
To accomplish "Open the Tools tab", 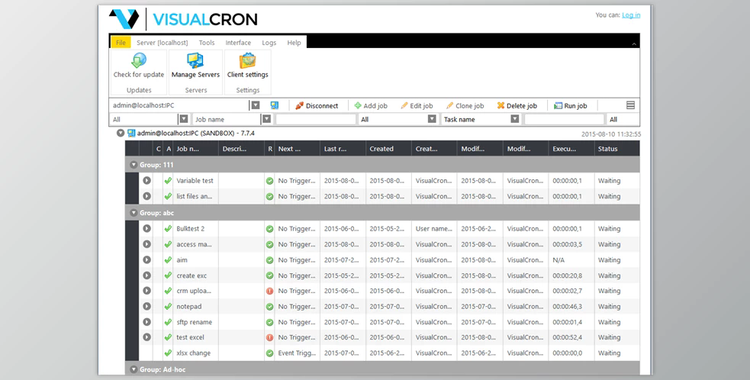I will tap(207, 43).
